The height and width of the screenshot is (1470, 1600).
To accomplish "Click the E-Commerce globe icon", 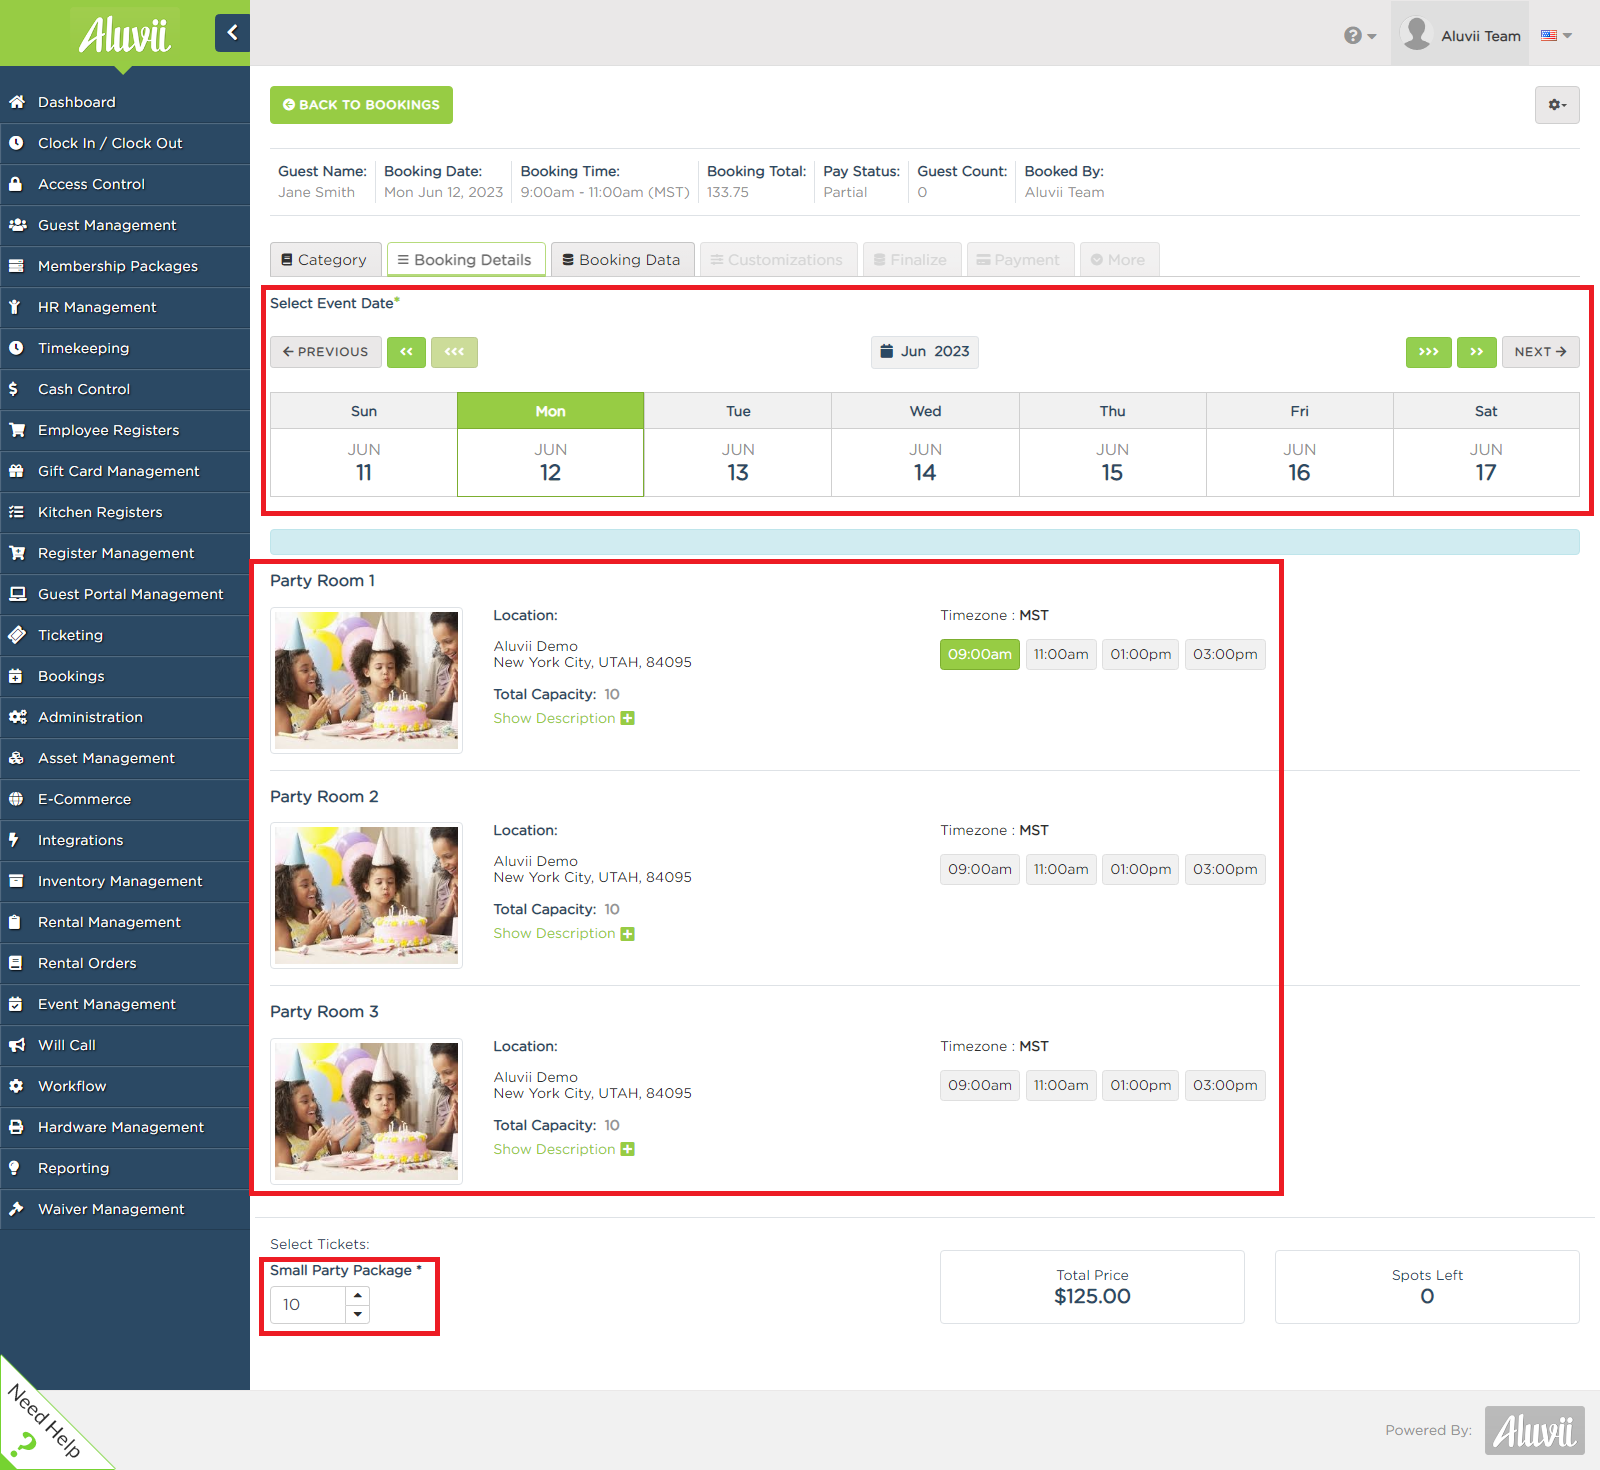I will [16, 799].
